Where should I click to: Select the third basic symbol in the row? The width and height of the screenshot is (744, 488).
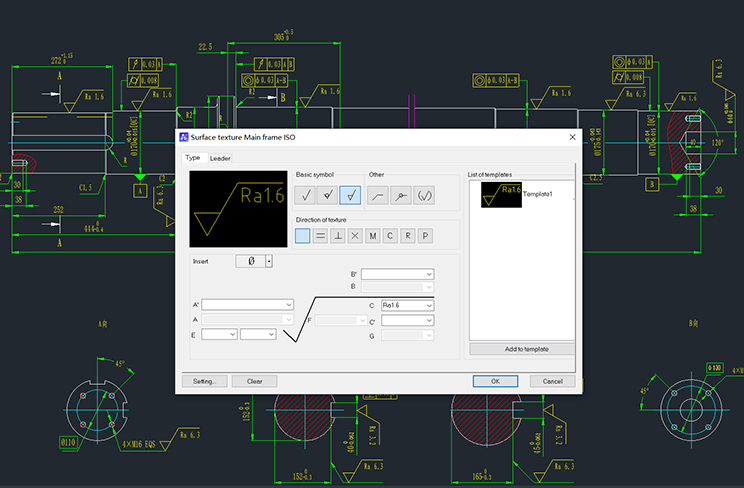tap(350, 196)
